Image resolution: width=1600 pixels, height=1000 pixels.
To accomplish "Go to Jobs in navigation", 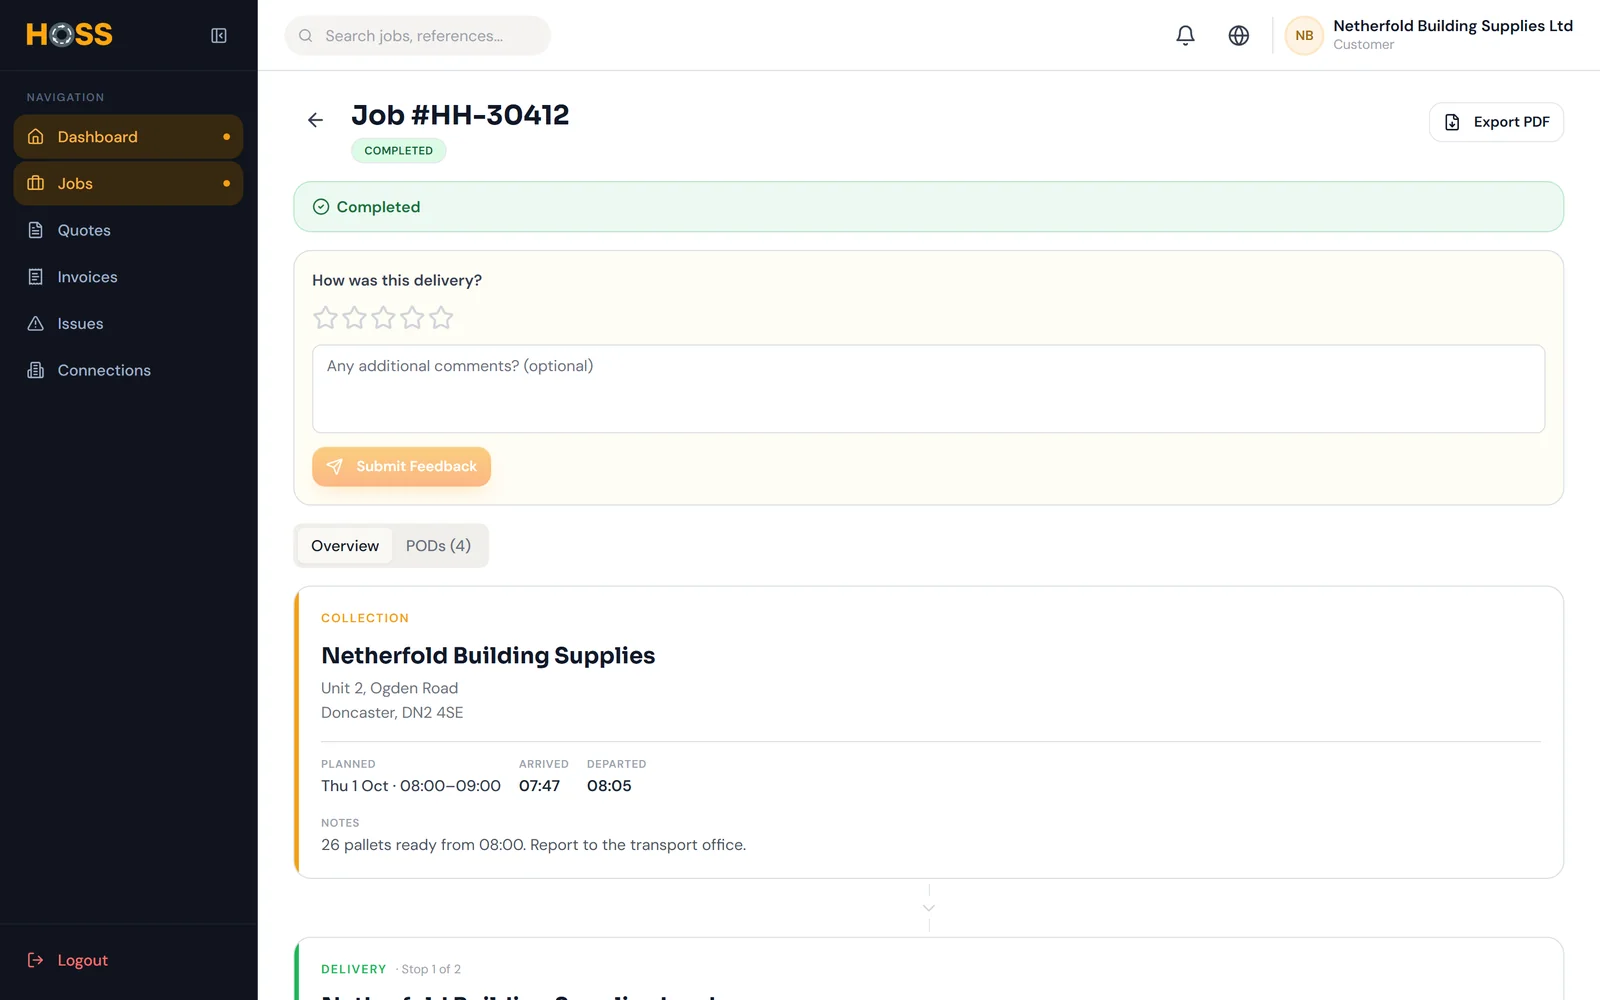I will click(x=128, y=184).
